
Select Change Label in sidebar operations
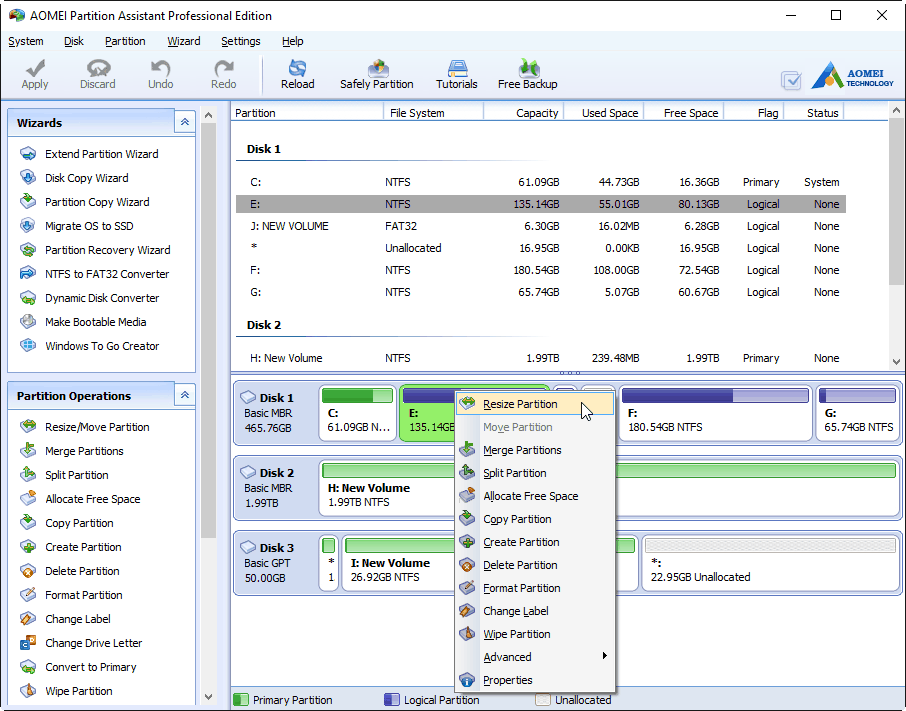[77, 619]
